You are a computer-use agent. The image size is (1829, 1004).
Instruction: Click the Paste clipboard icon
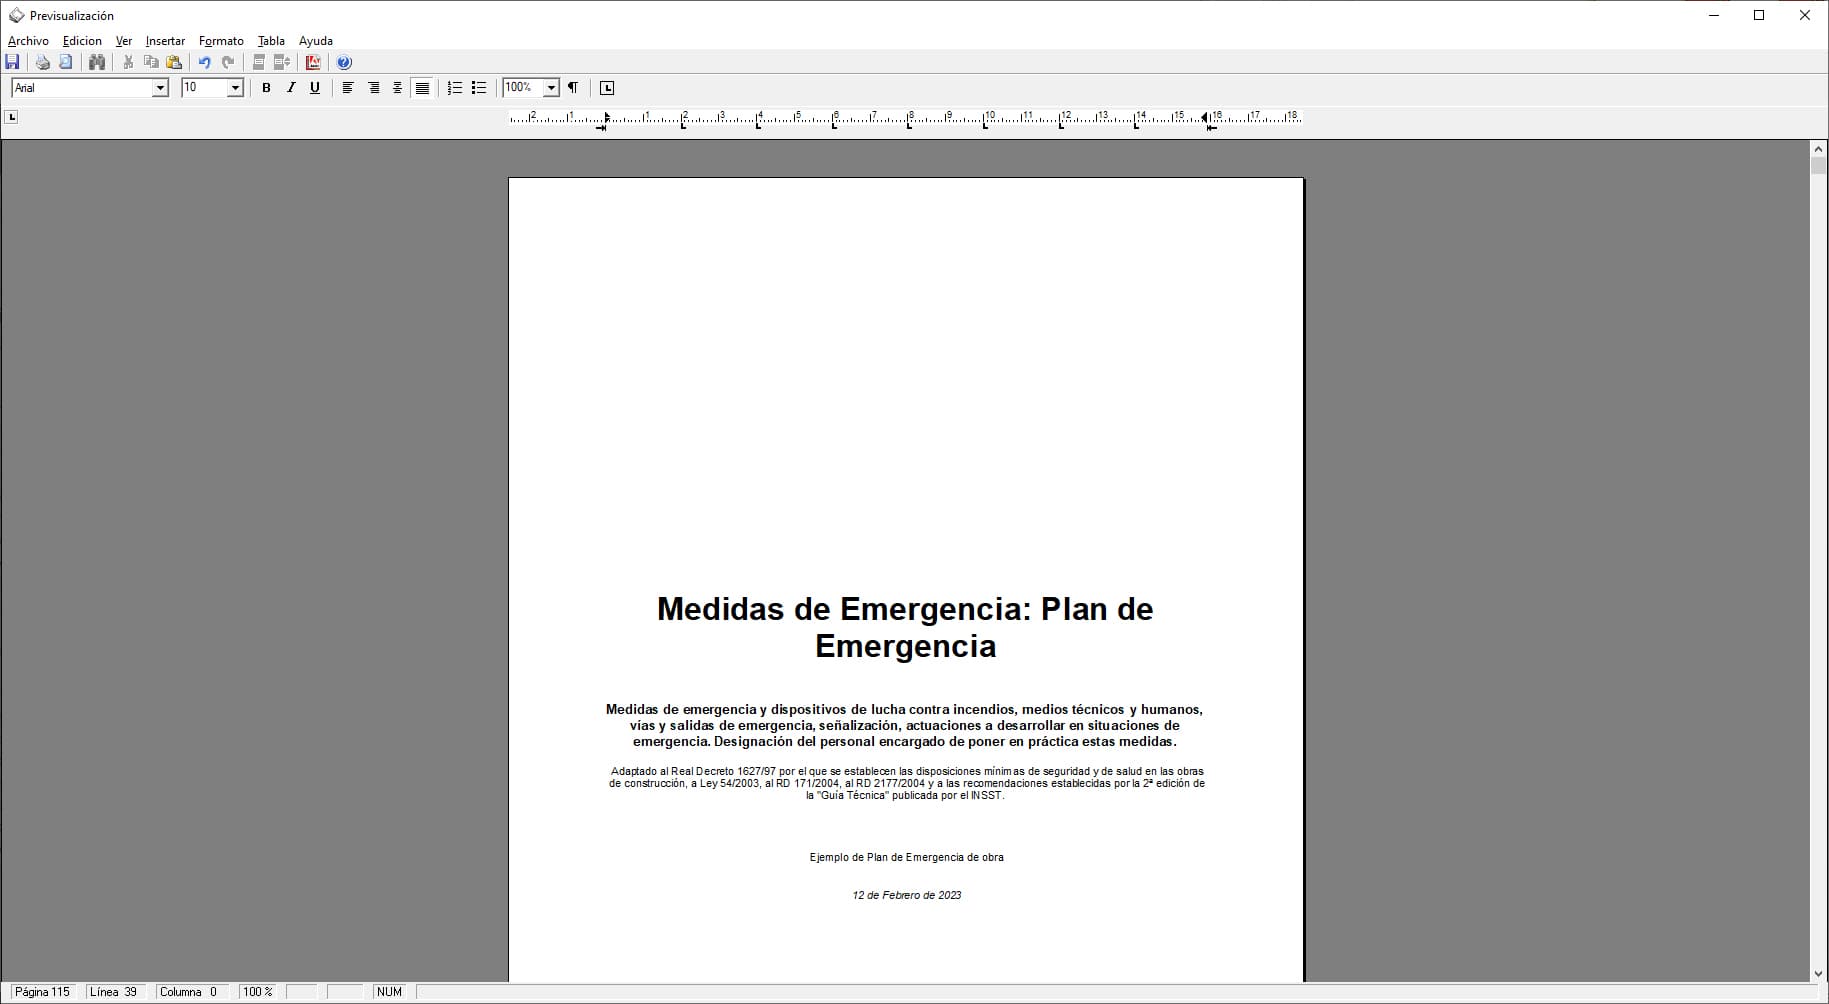point(174,62)
